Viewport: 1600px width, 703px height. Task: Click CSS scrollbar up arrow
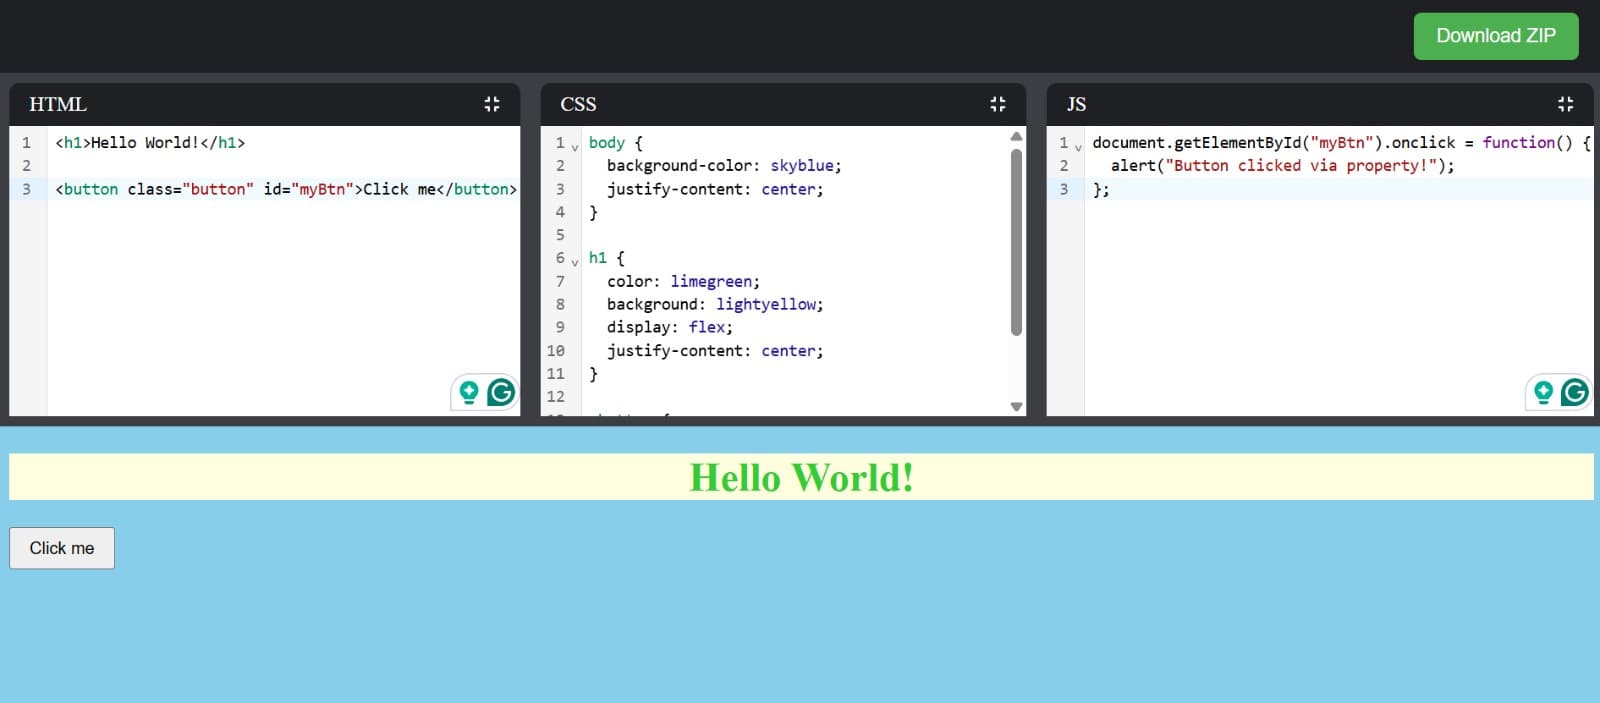tap(1016, 136)
